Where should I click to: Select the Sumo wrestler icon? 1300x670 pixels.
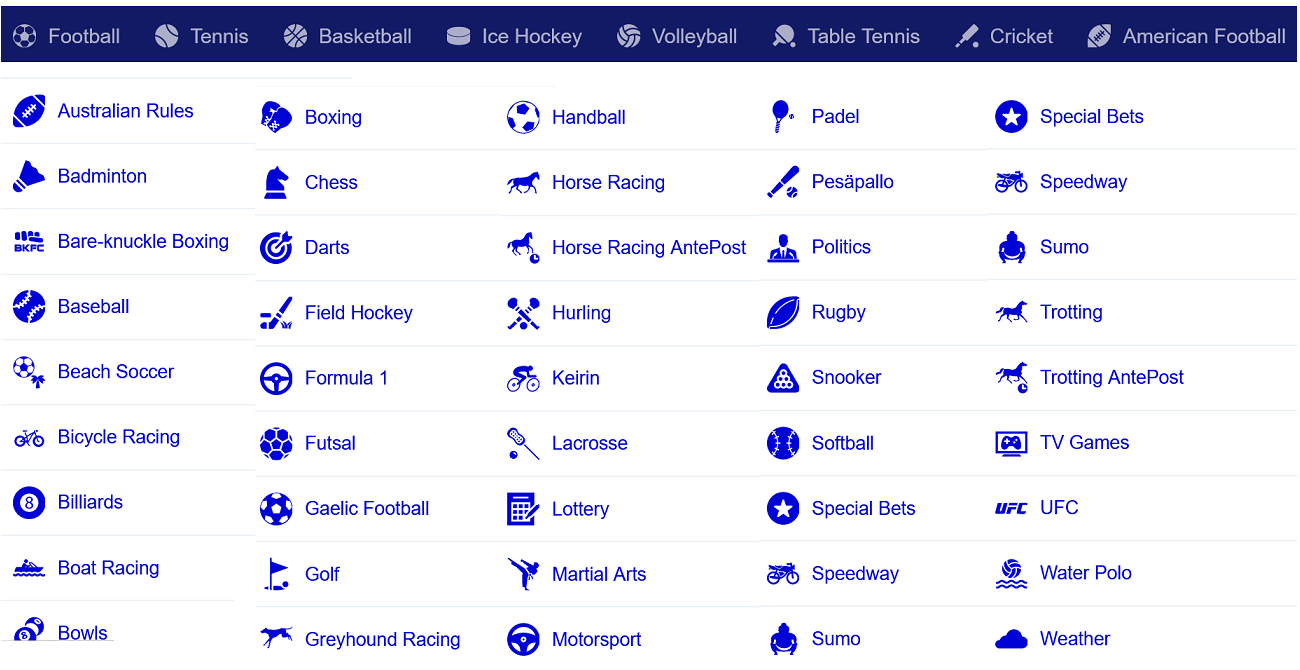click(x=1011, y=247)
